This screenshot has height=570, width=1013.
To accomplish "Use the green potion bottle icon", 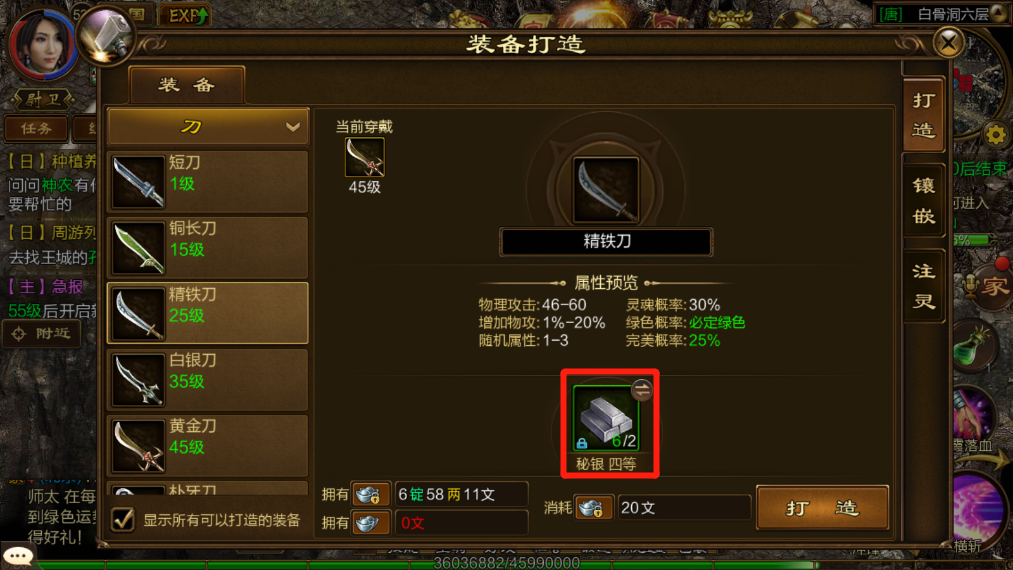I will pos(973,346).
